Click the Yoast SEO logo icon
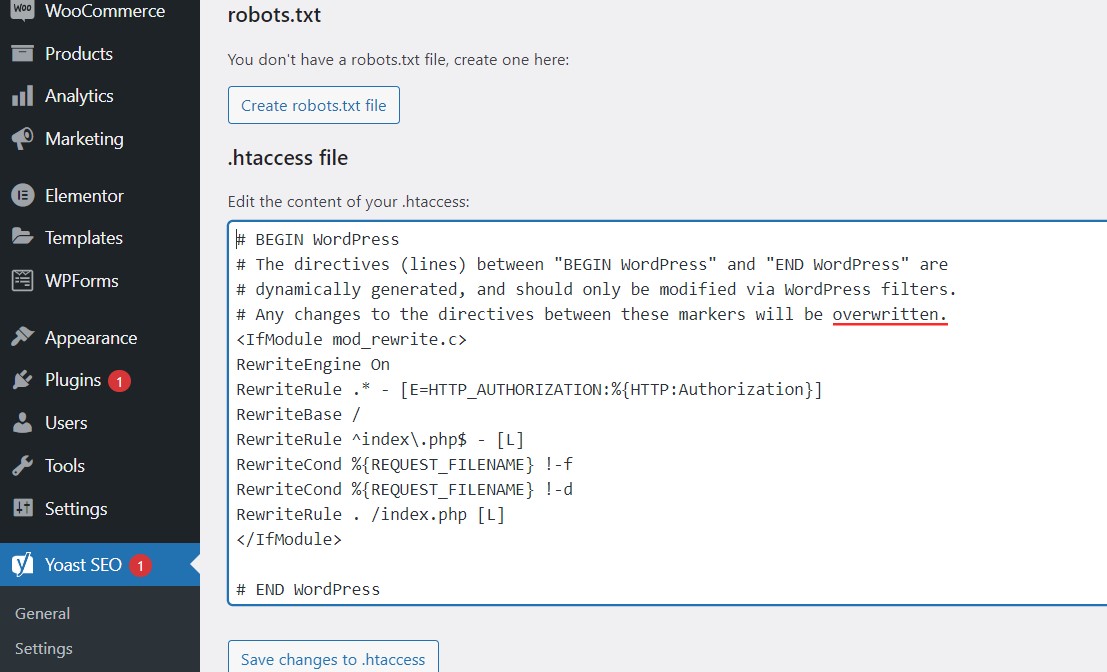The height and width of the screenshot is (672, 1107). pyautogui.click(x=23, y=565)
